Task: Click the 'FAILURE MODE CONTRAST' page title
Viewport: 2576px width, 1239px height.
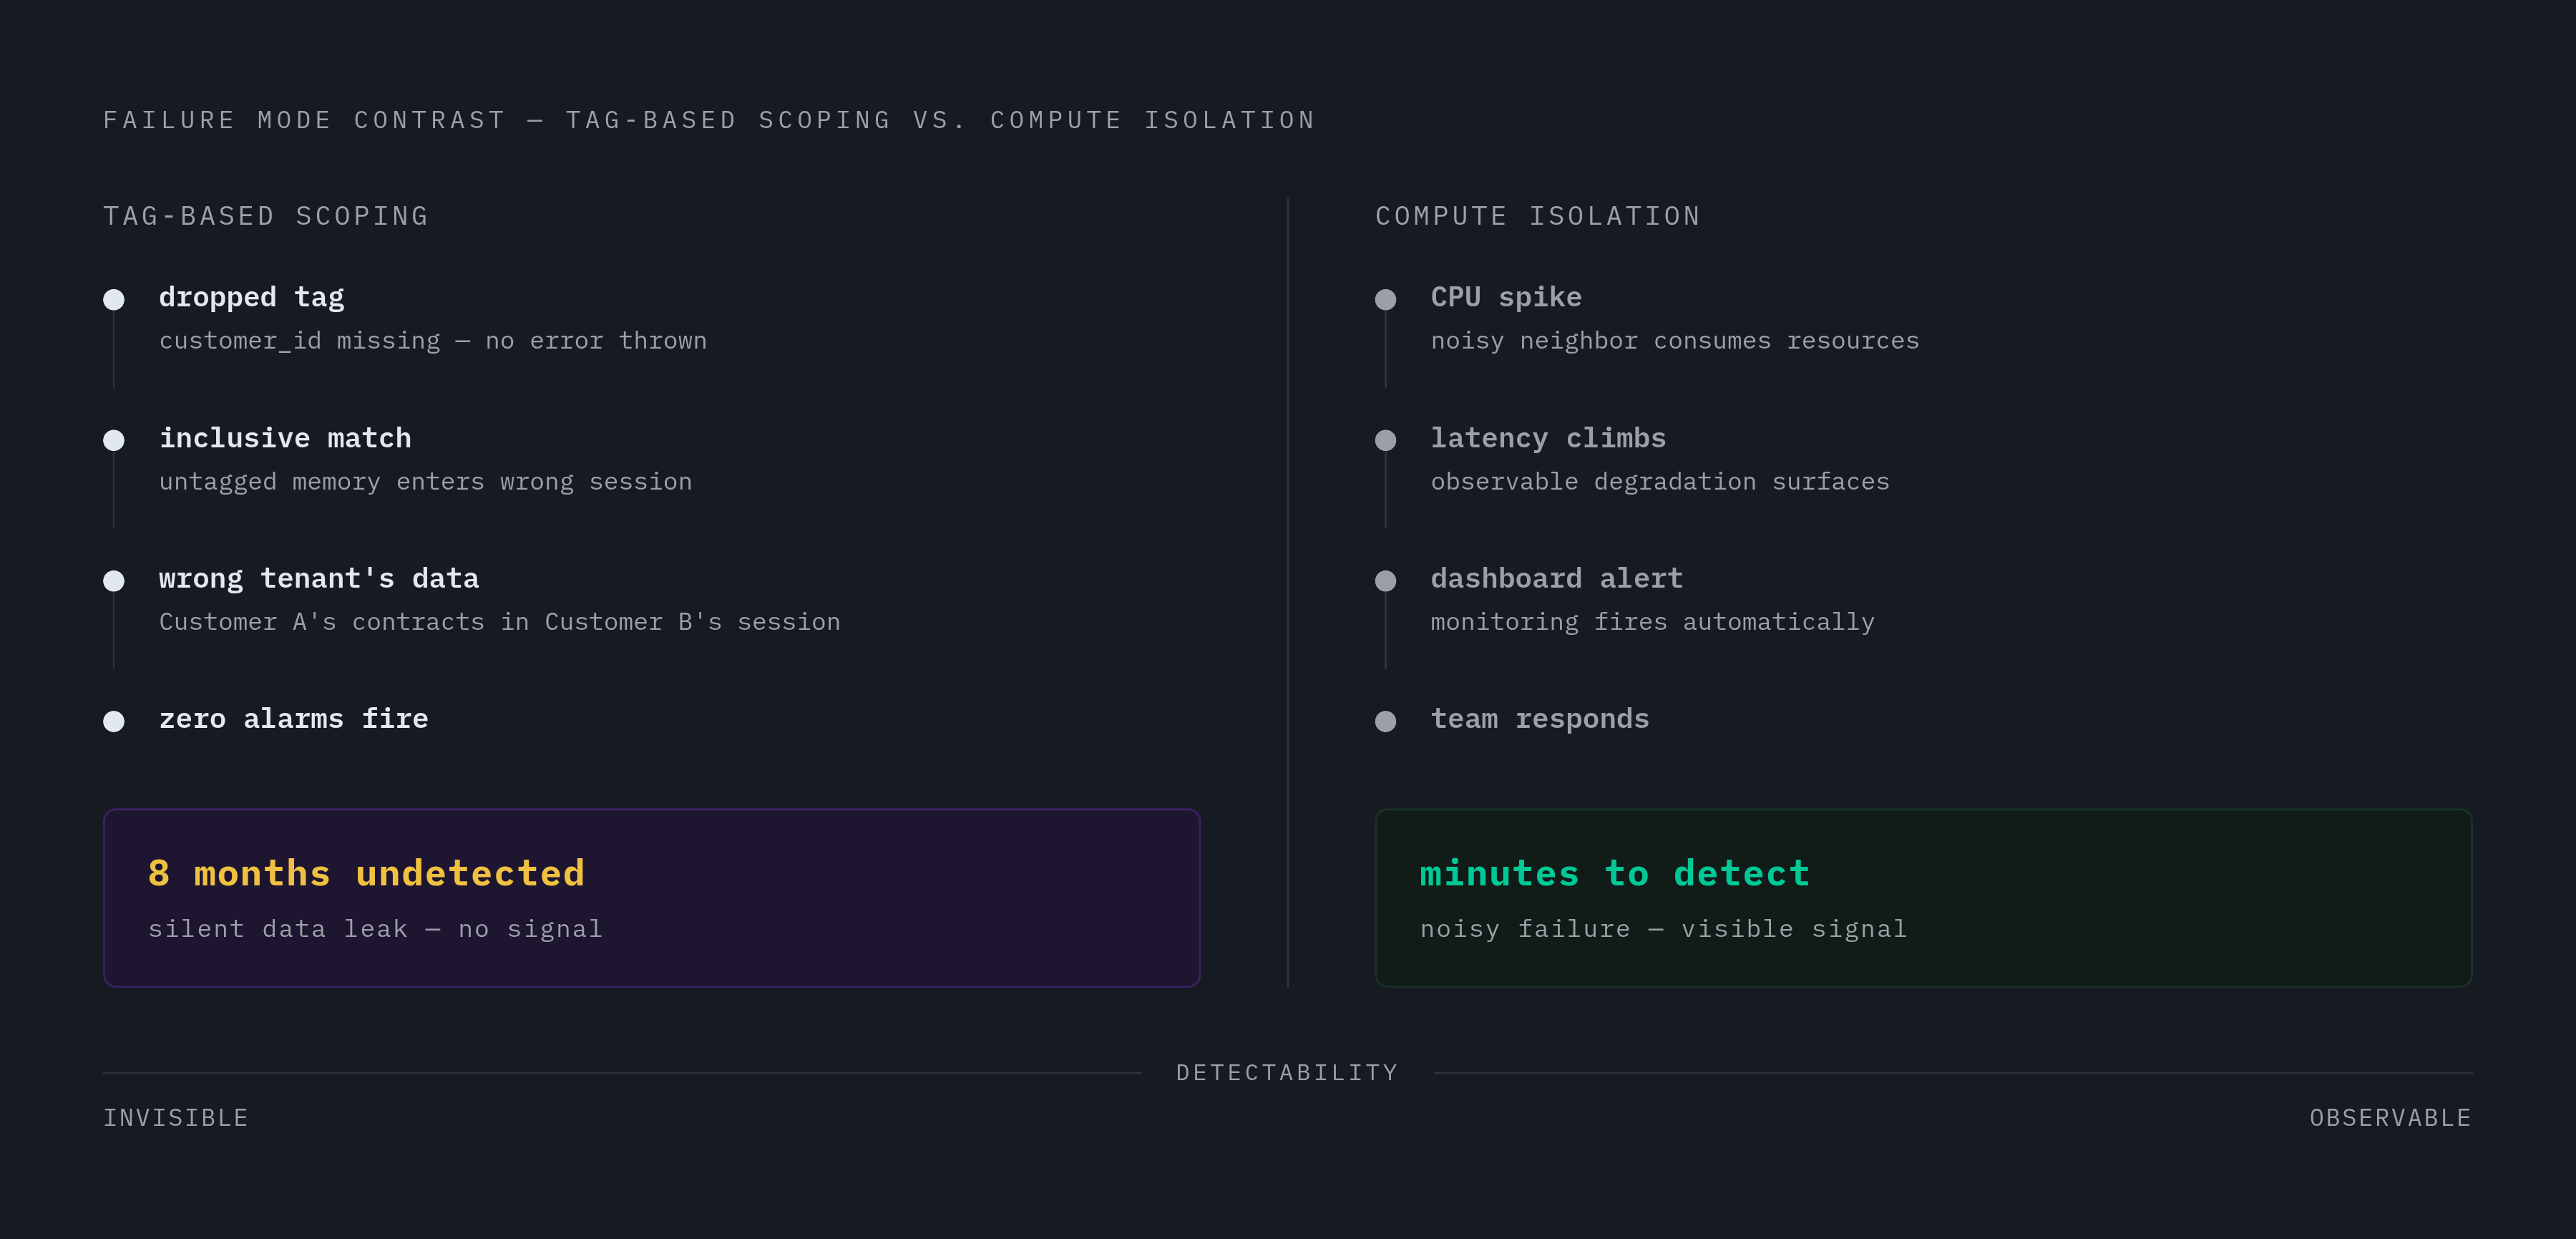Action: (x=709, y=120)
